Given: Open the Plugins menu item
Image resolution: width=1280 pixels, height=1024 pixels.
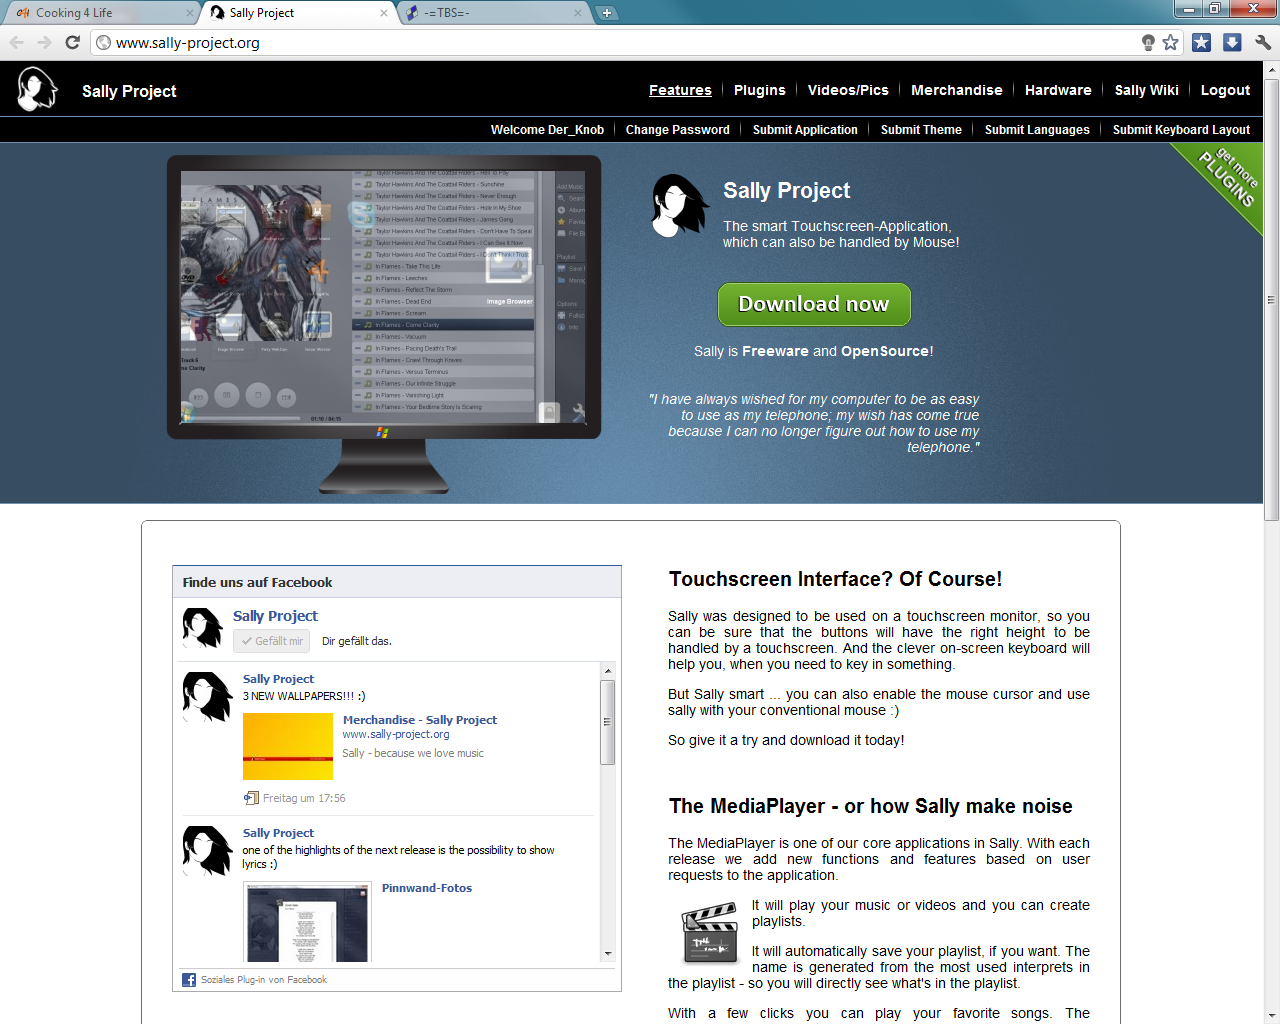Looking at the screenshot, I should (760, 90).
